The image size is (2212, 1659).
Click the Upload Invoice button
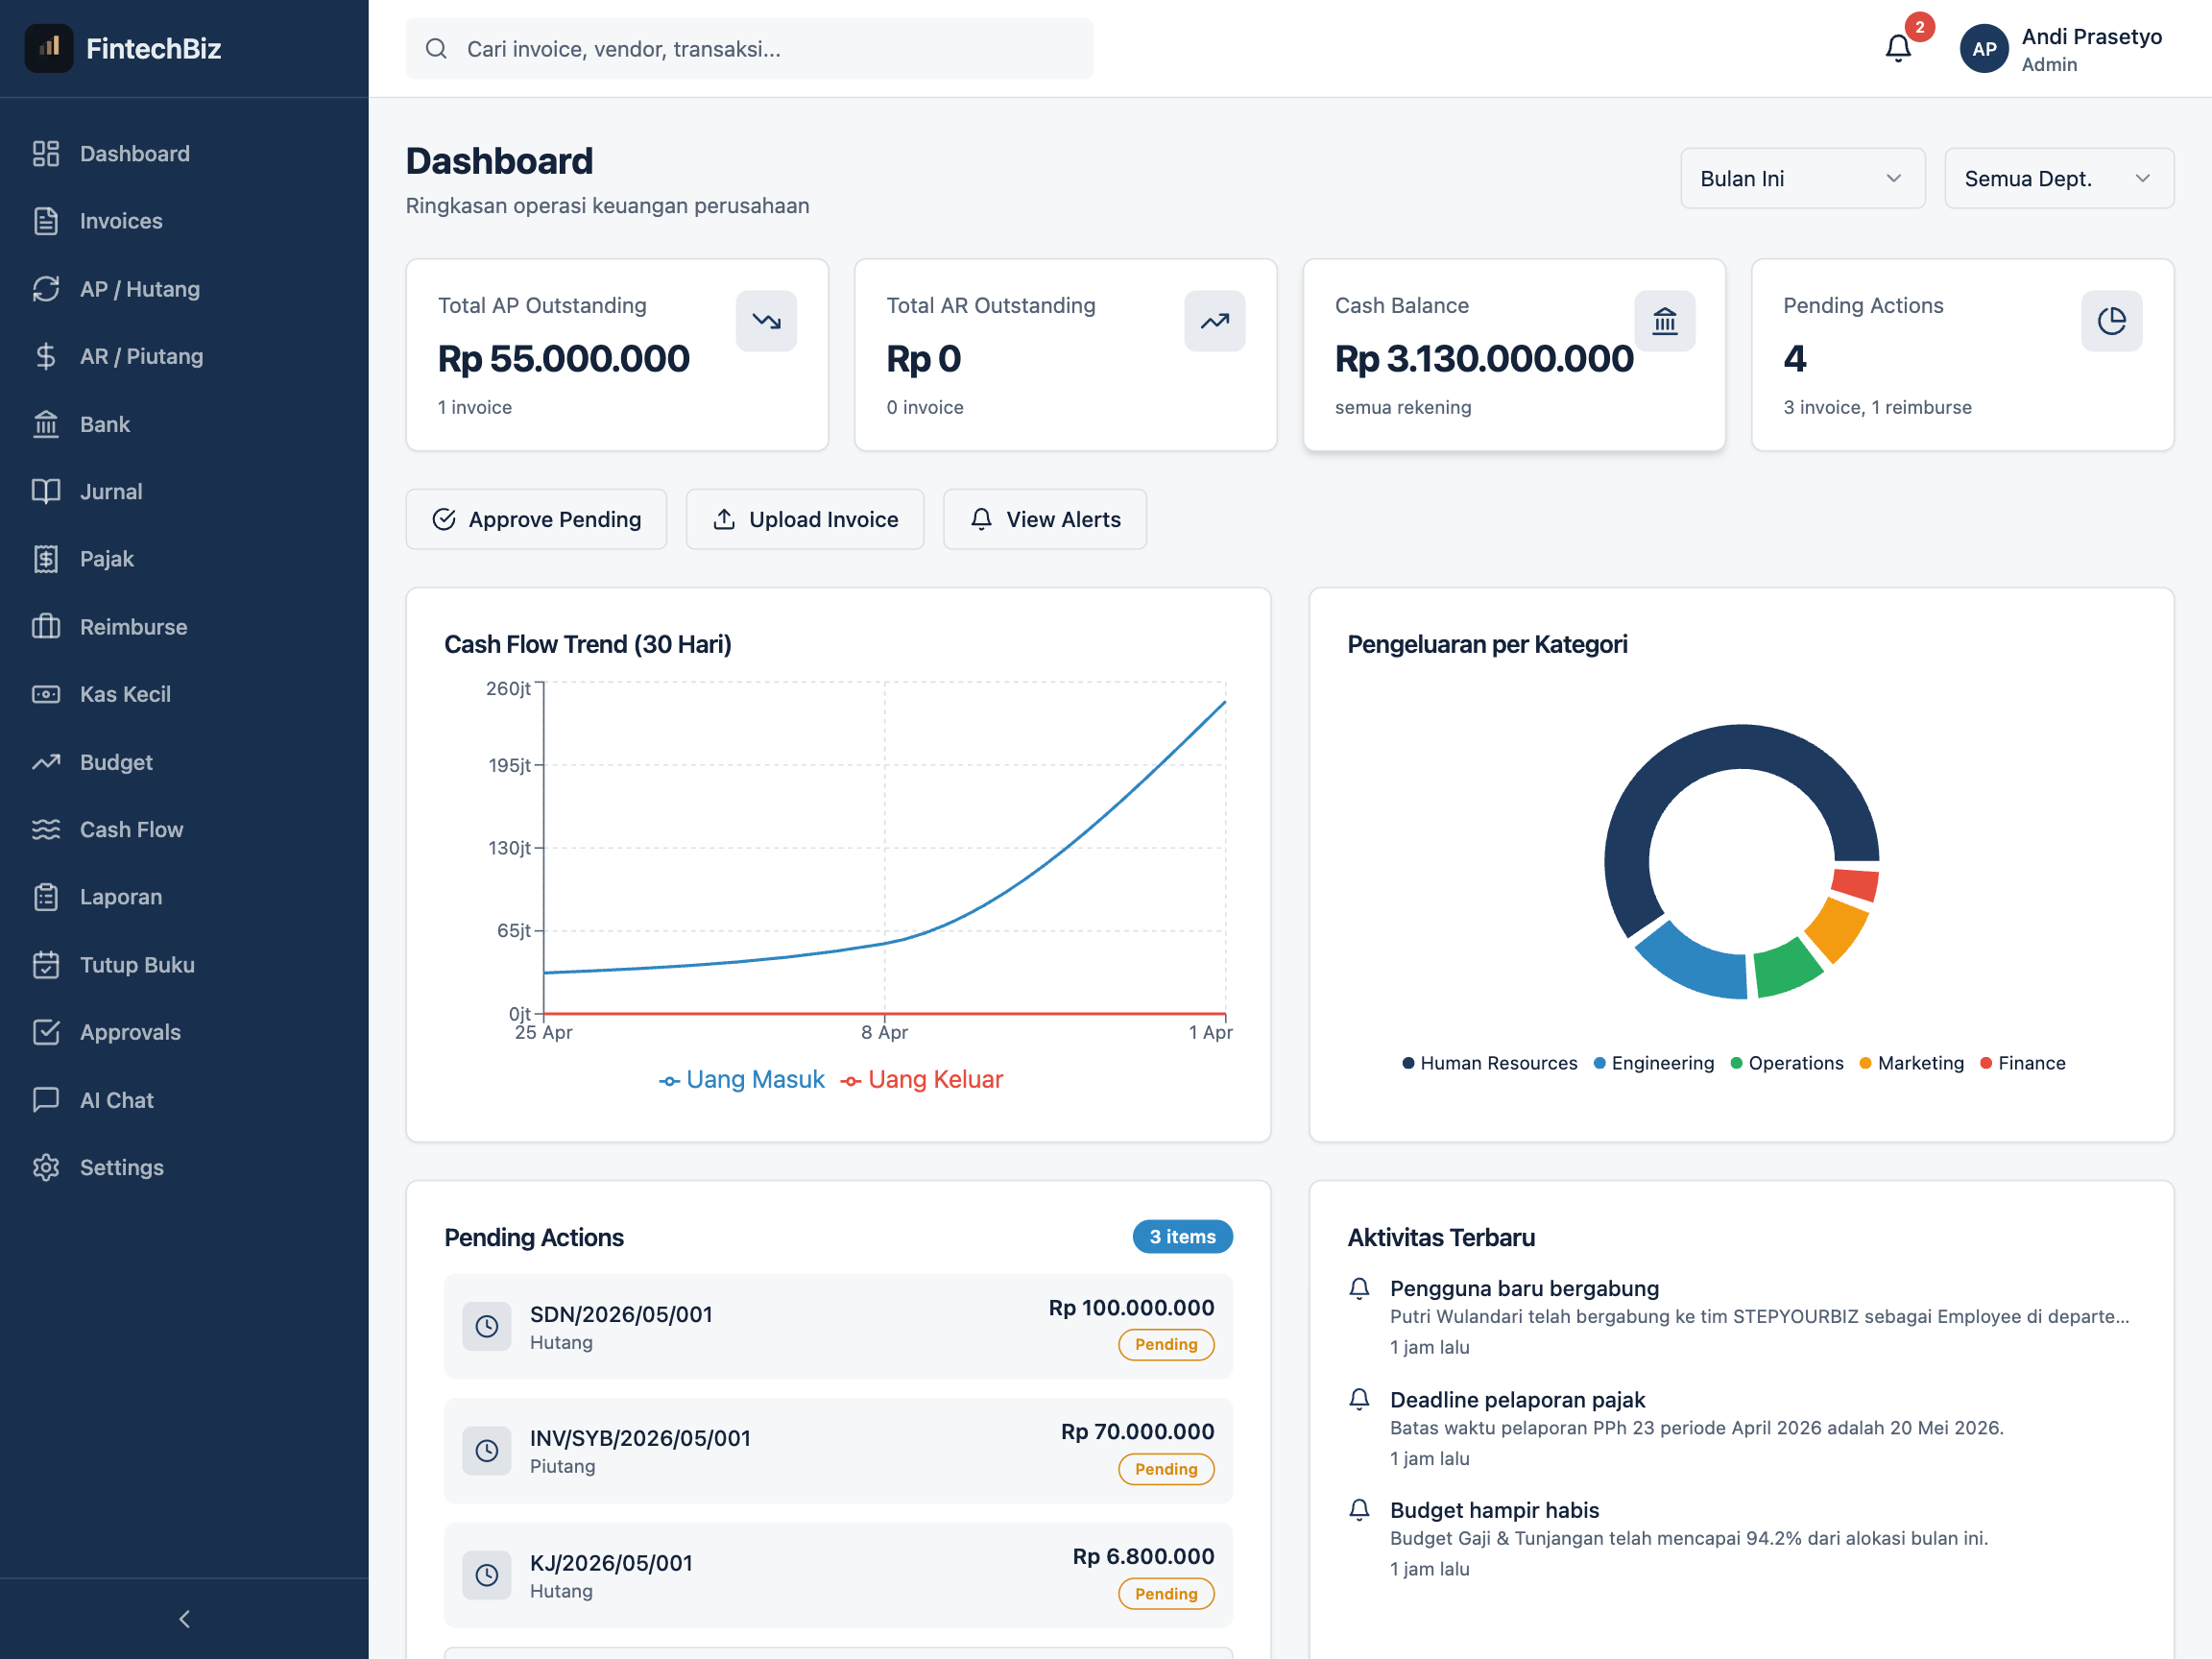tap(805, 519)
